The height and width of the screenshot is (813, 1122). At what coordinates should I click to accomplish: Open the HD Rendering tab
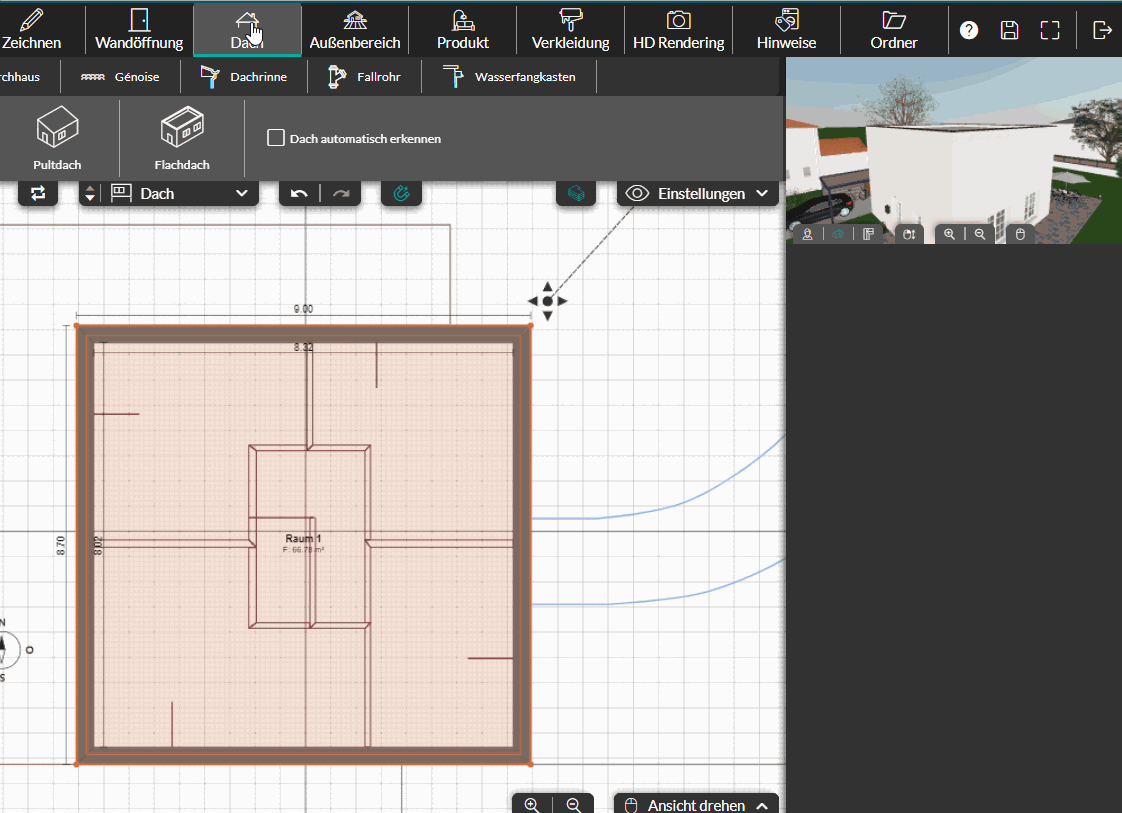pos(678,30)
